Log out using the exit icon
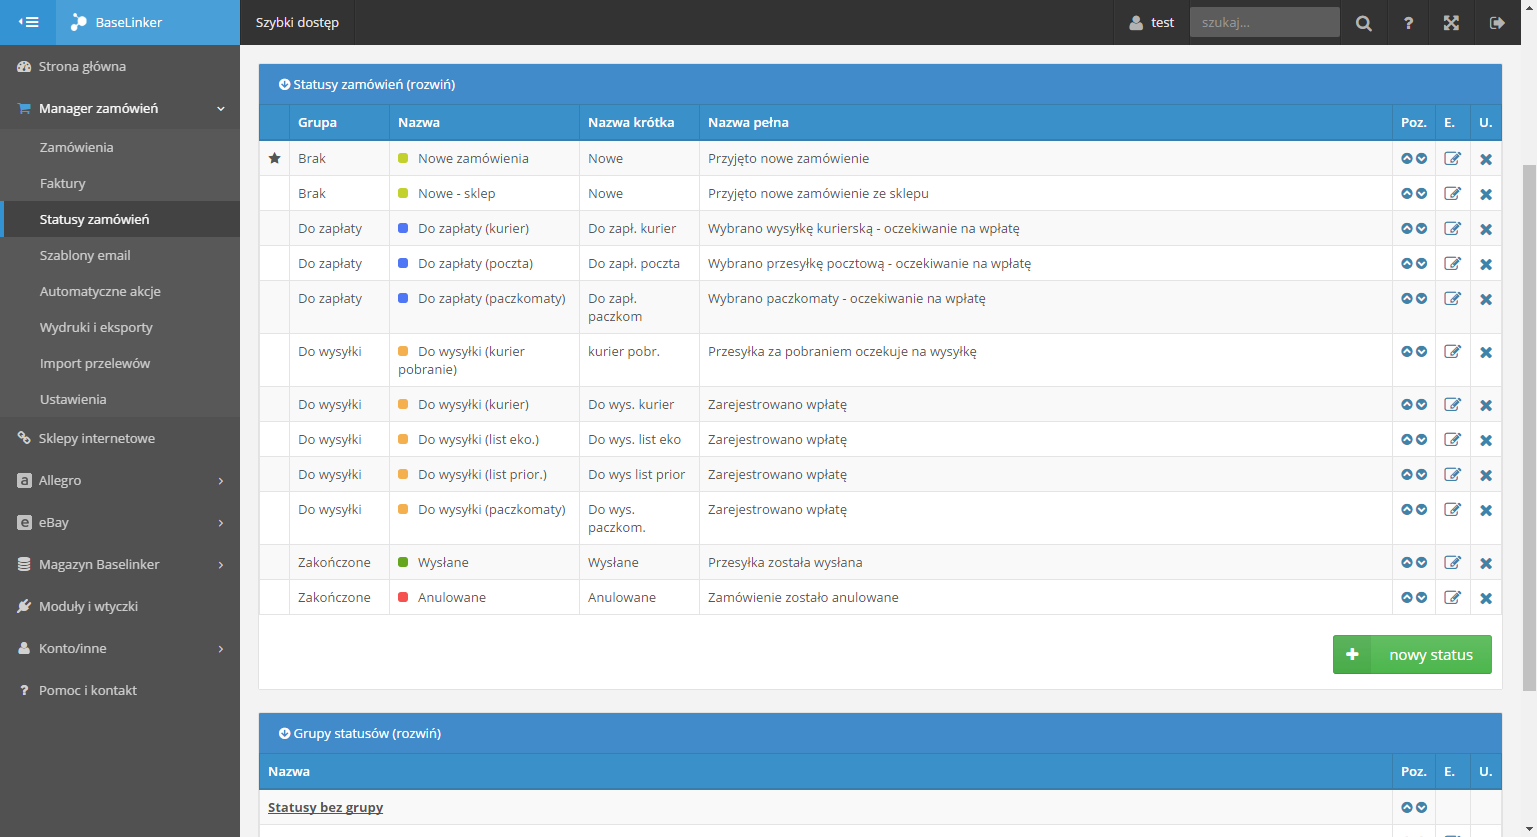This screenshot has height=837, width=1537. (x=1497, y=23)
